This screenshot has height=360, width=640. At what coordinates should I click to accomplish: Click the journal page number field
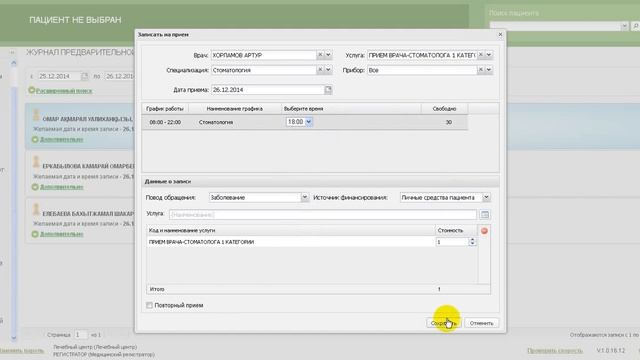(80, 335)
